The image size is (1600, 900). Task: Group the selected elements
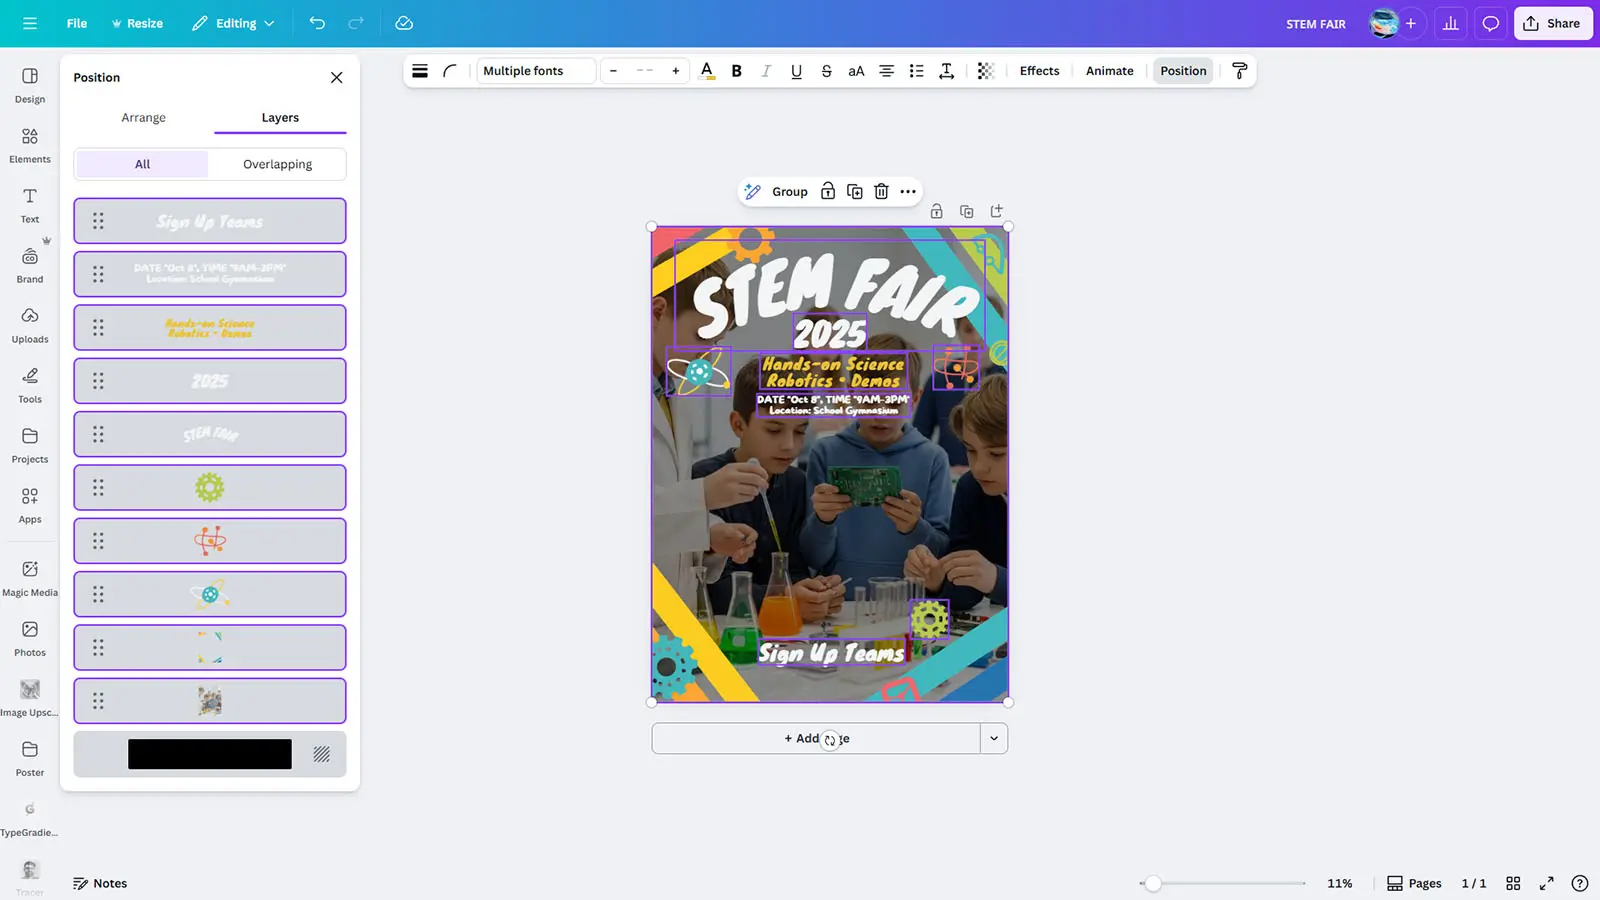coord(789,192)
